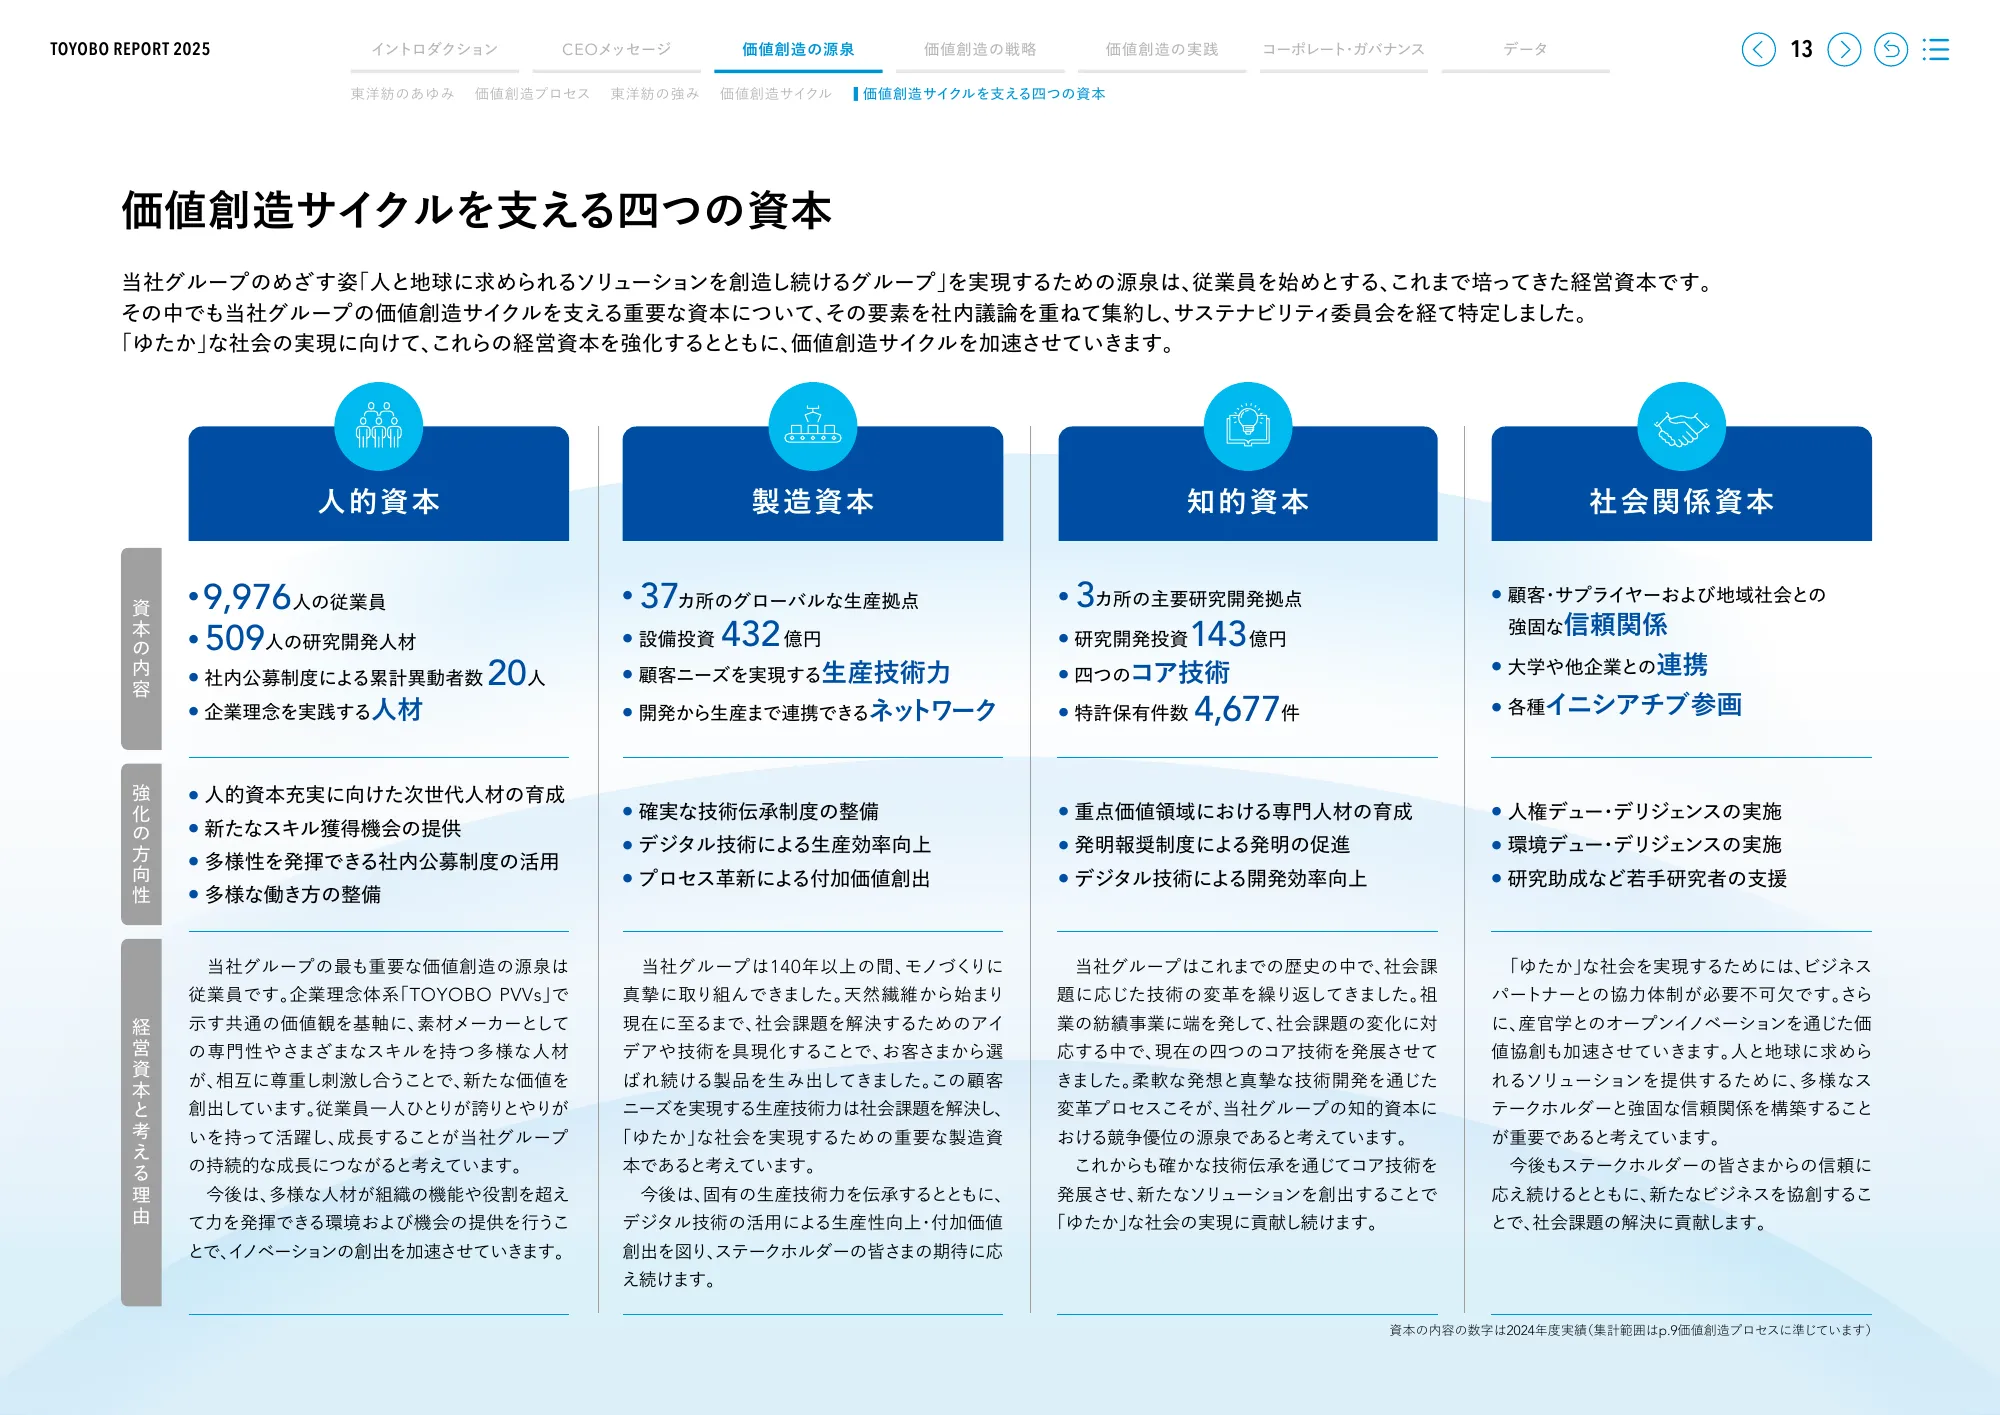Viewport: 2000px width, 1415px height.
Task: Open the 価値創造の戦略 section
Action: pyautogui.click(x=978, y=47)
